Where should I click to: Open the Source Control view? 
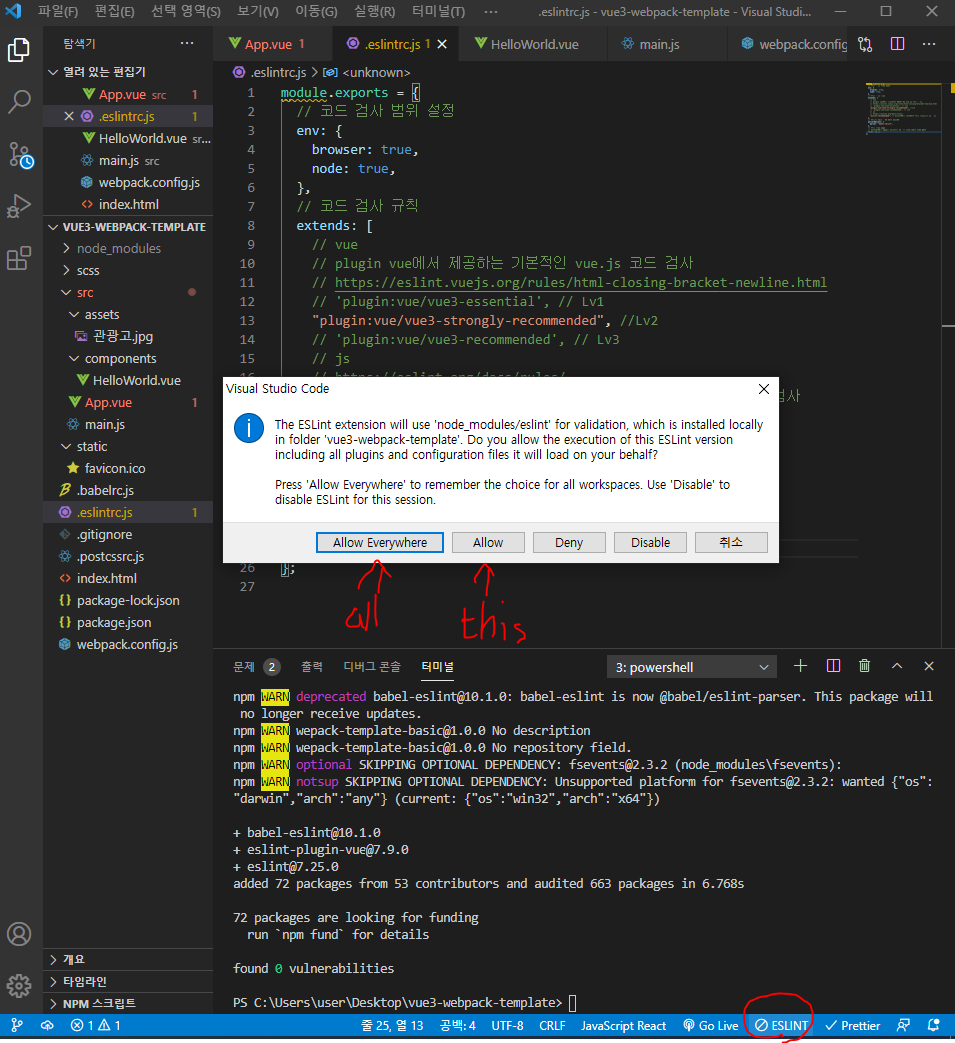(20, 154)
